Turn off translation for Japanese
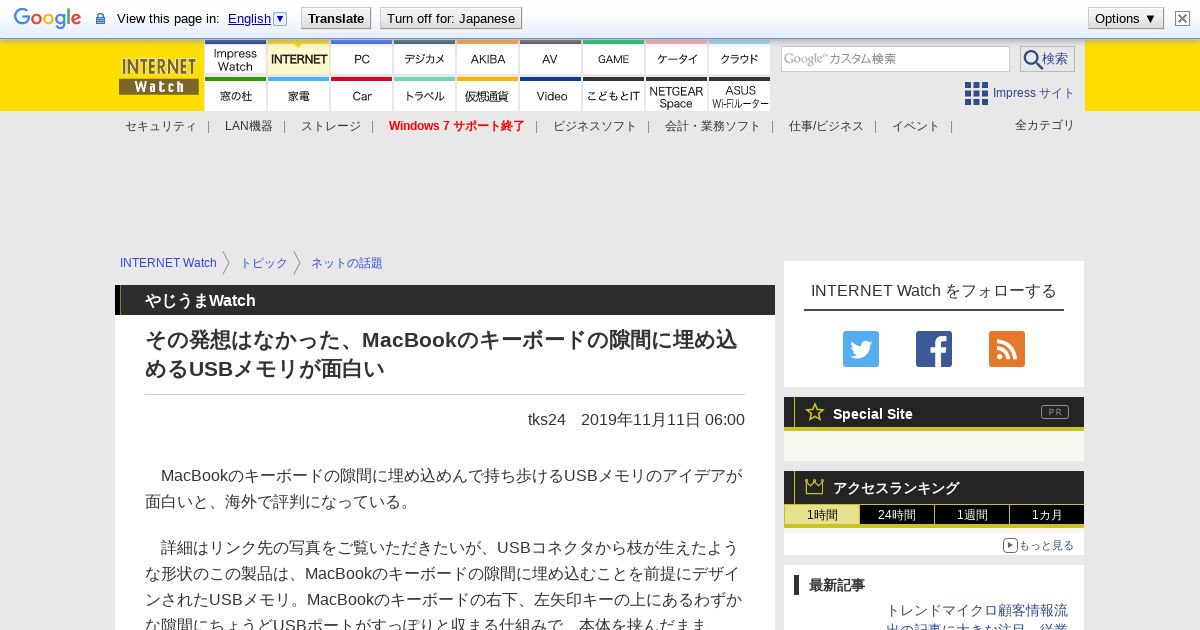 click(x=451, y=18)
